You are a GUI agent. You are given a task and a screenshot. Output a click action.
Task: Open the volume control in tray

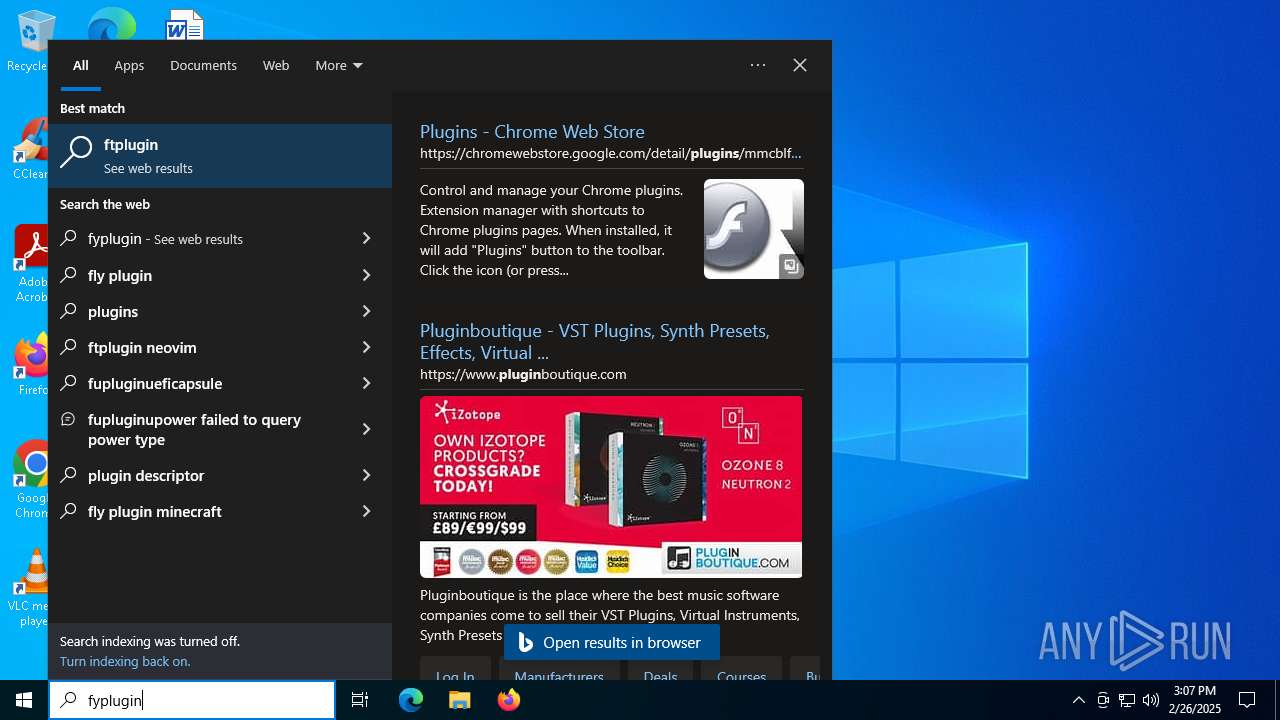tap(1151, 700)
